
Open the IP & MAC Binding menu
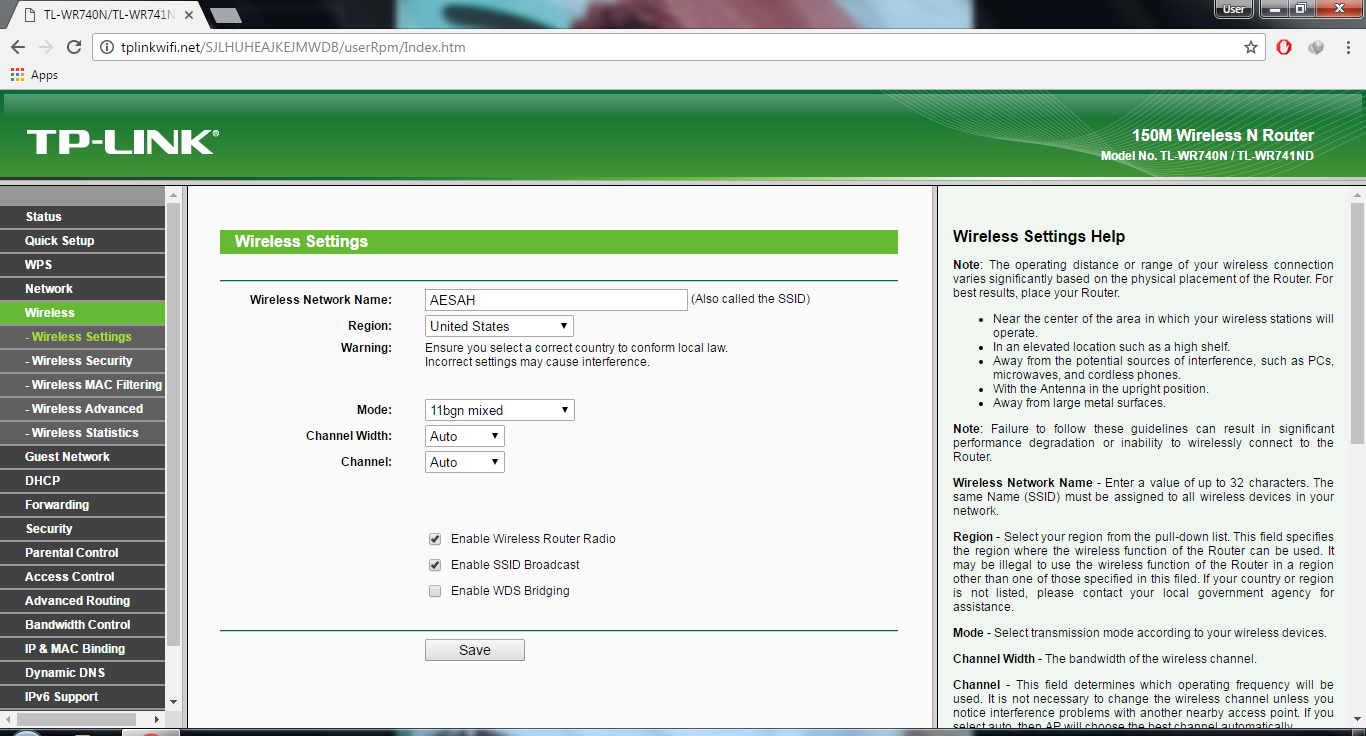tap(82, 649)
